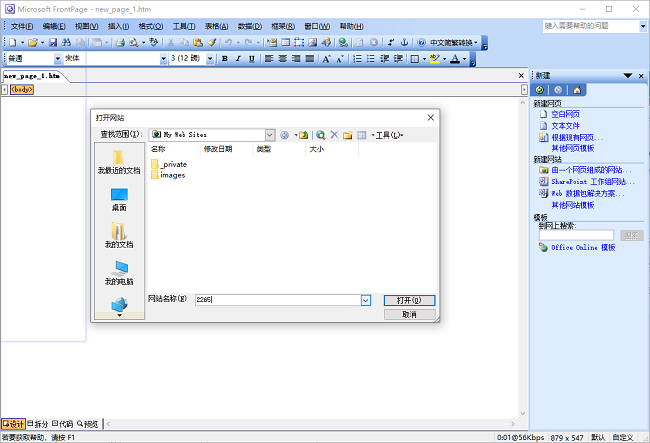Open the font size dropdown
Image resolution: width=650 pixels, height=443 pixels.
(x=212, y=59)
